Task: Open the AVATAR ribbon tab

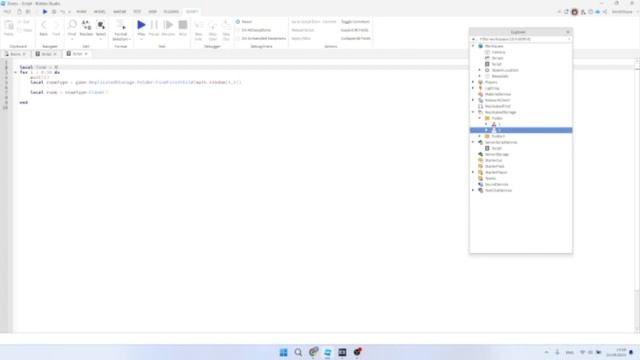Action: coord(120,12)
